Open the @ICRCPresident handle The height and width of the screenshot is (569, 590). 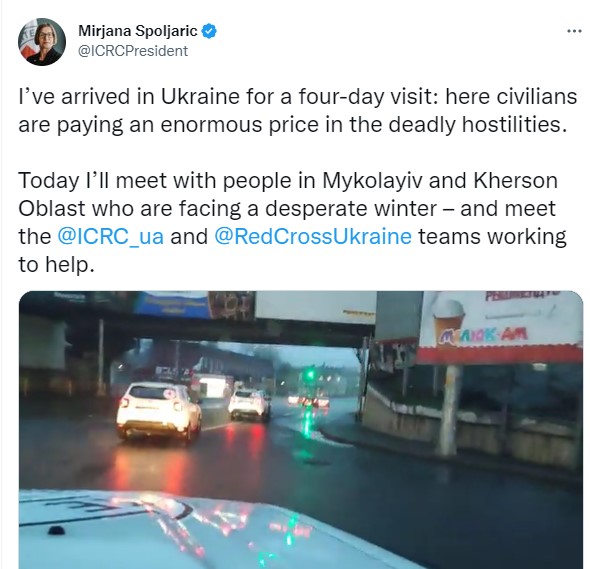pos(133,51)
